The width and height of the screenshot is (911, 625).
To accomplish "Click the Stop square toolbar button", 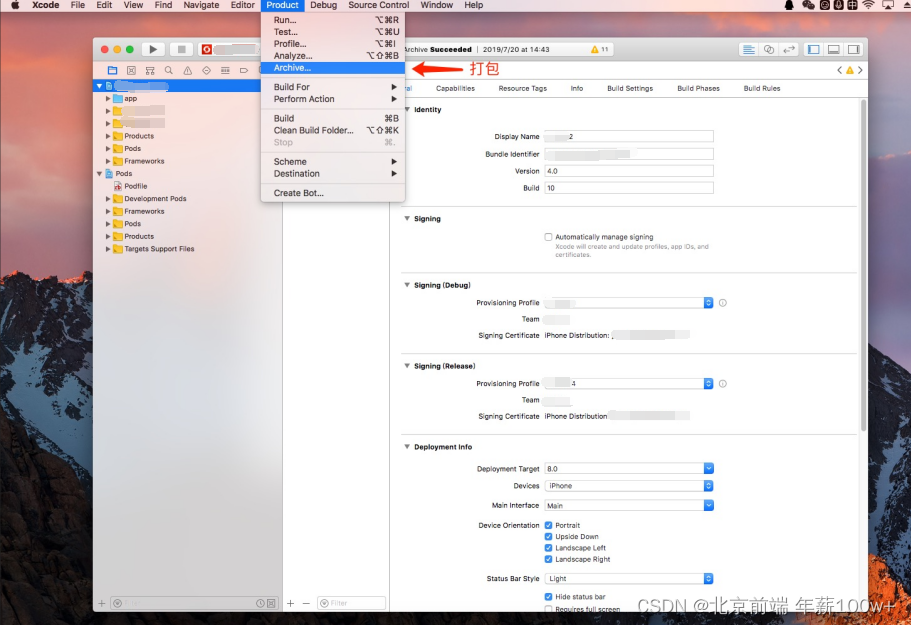I will click(x=181, y=50).
